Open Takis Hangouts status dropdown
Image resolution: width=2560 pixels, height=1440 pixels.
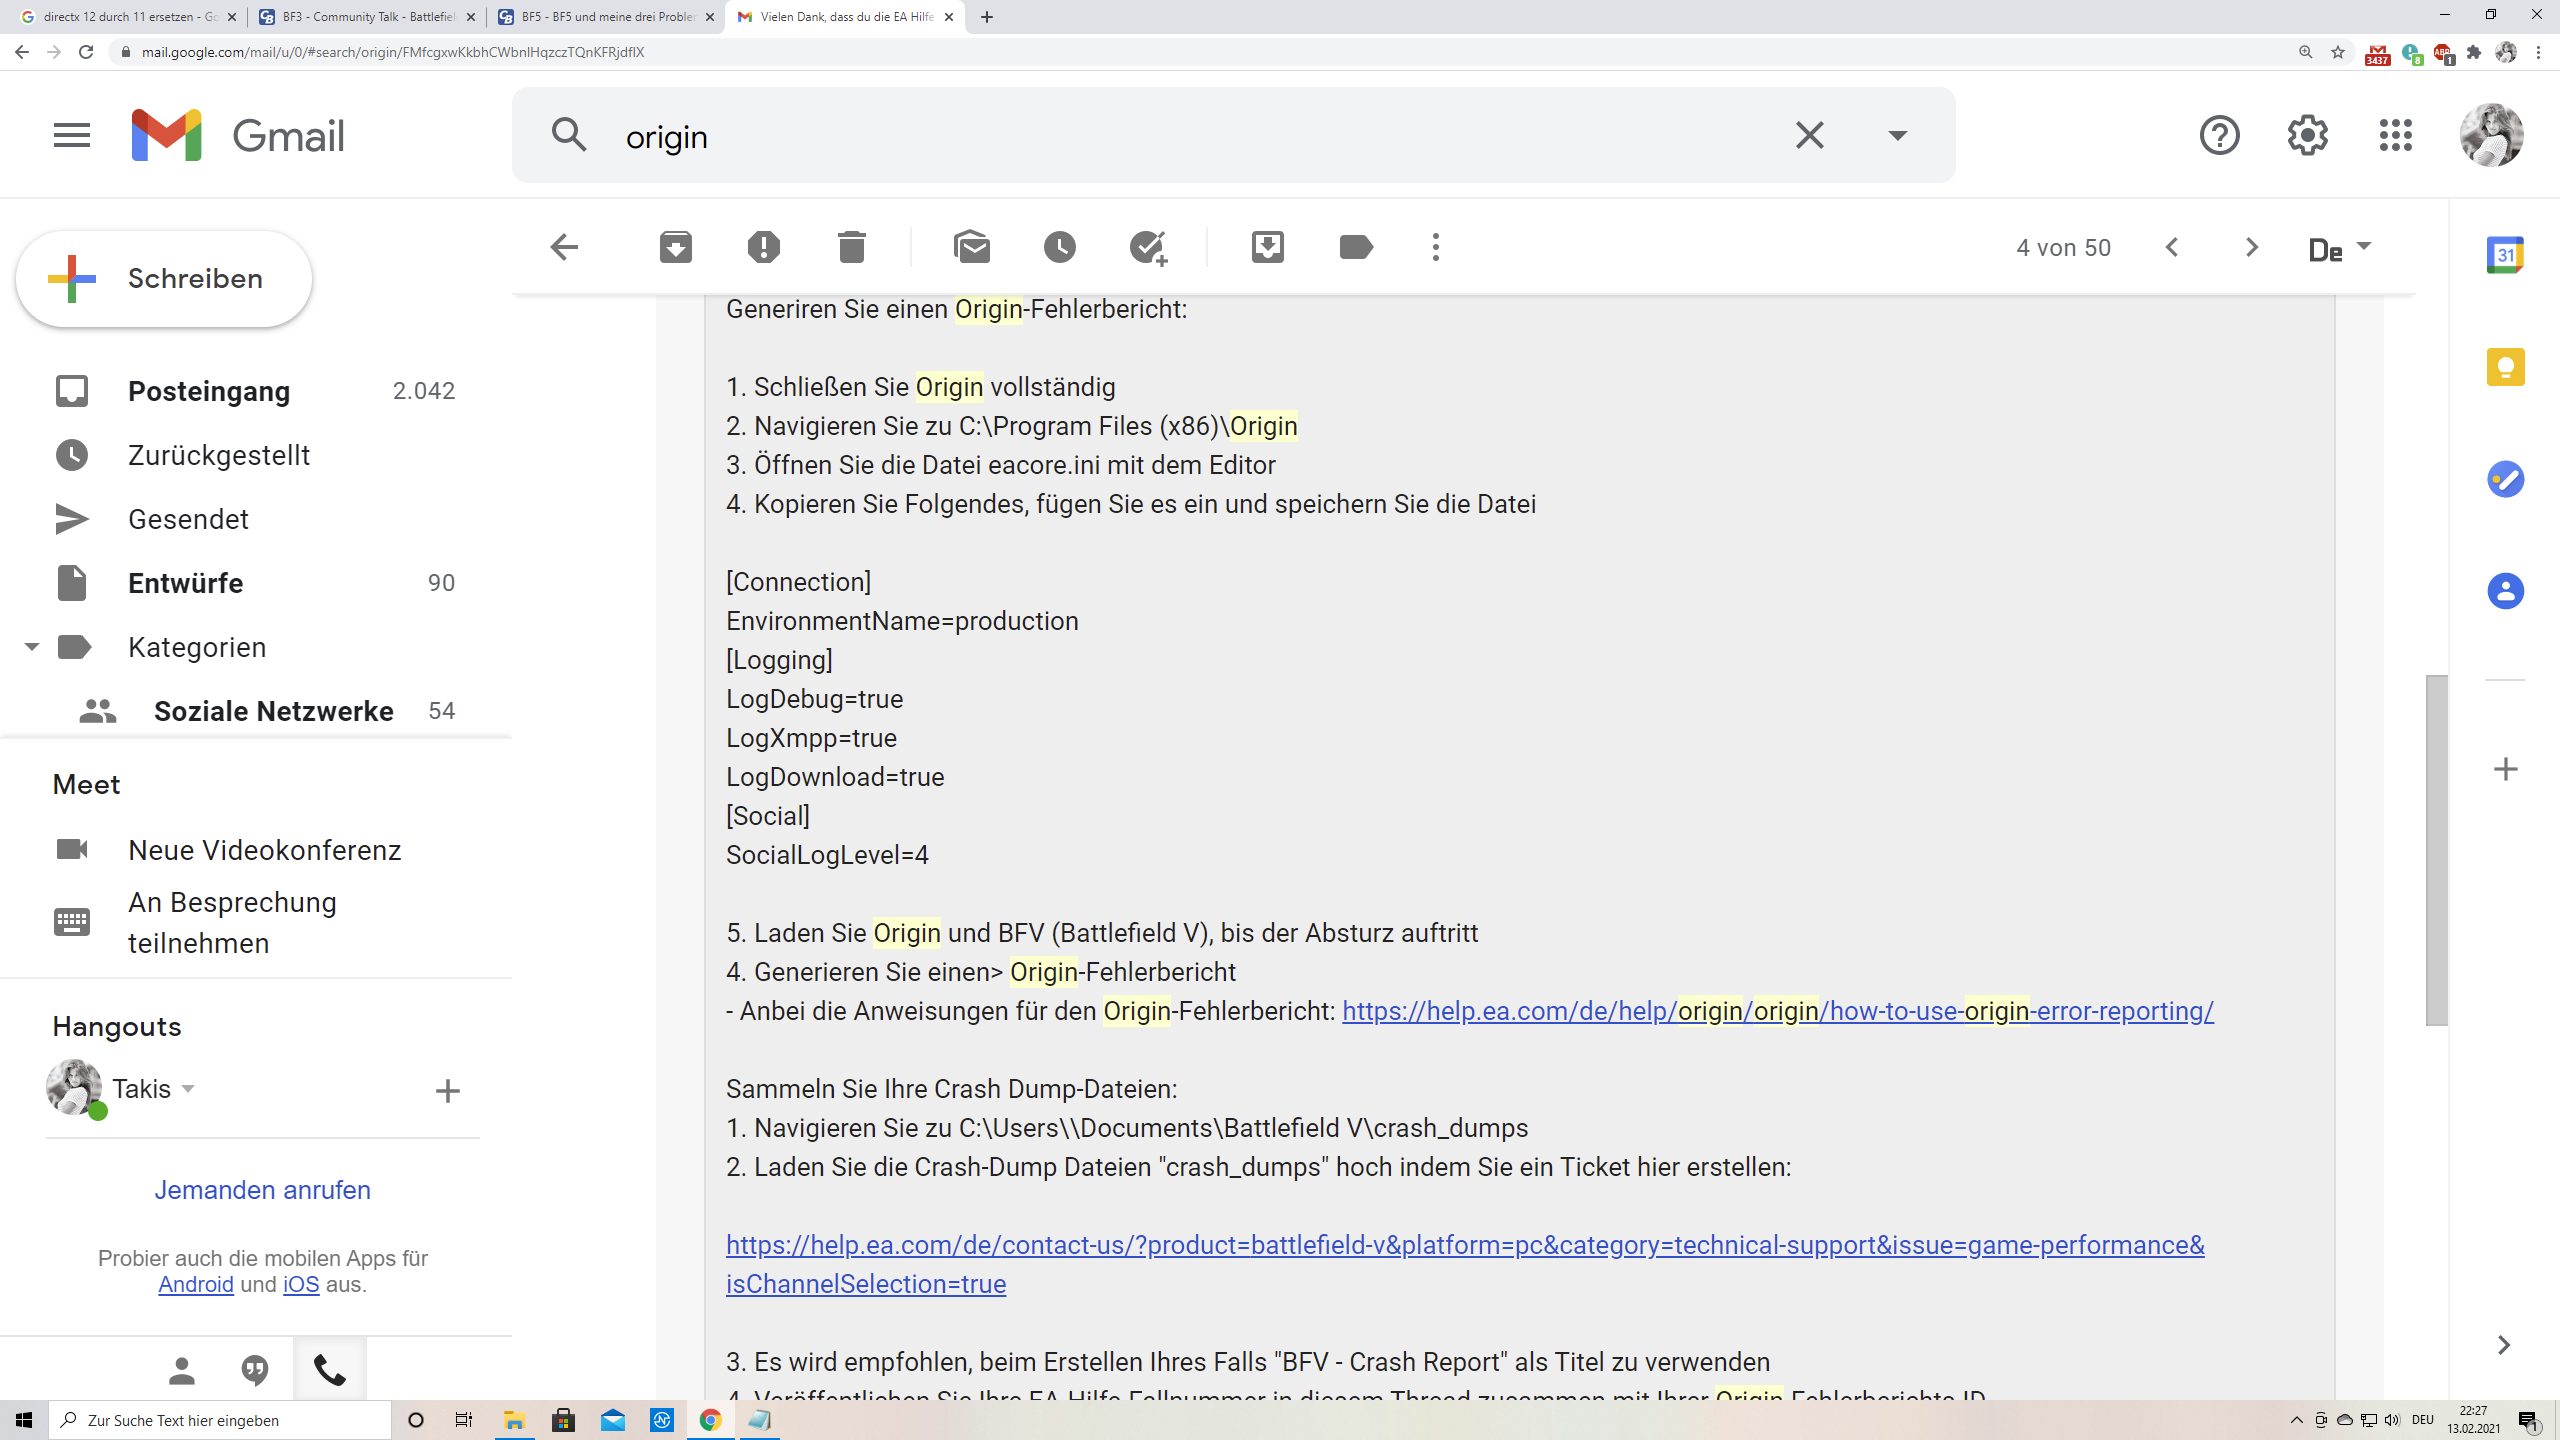click(188, 1089)
